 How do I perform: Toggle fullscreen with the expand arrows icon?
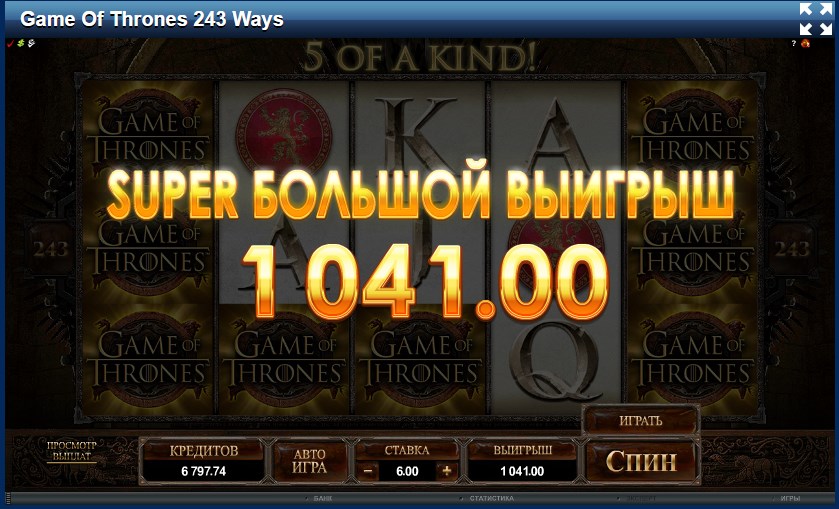pyautogui.click(x=816, y=19)
